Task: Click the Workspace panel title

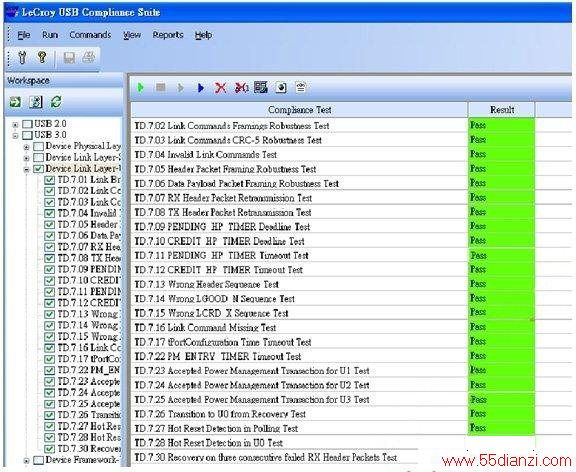Action: [x=28, y=81]
